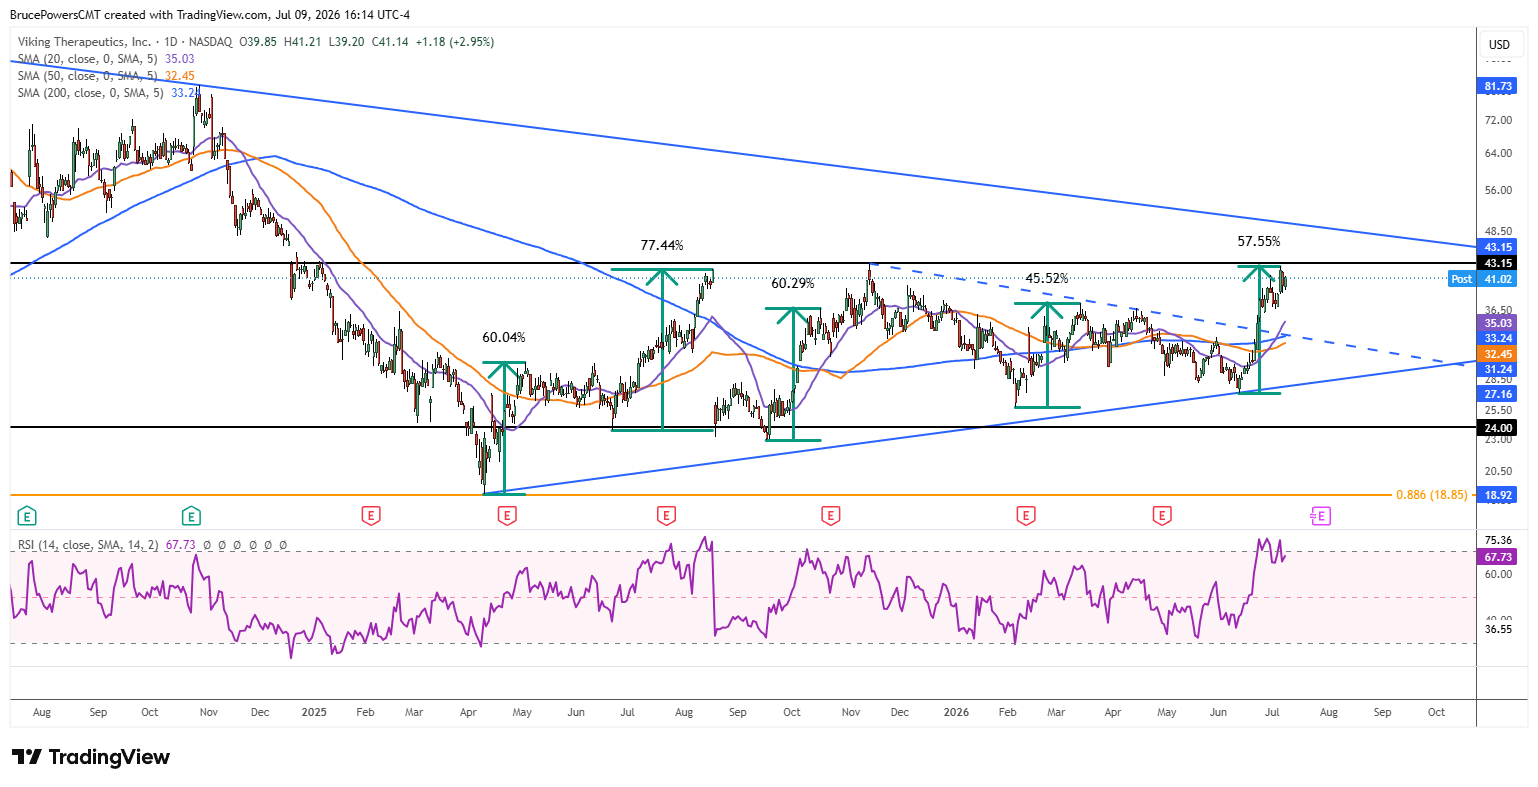
Task: Select the blue 33.24 price label
Action: (x=1498, y=338)
